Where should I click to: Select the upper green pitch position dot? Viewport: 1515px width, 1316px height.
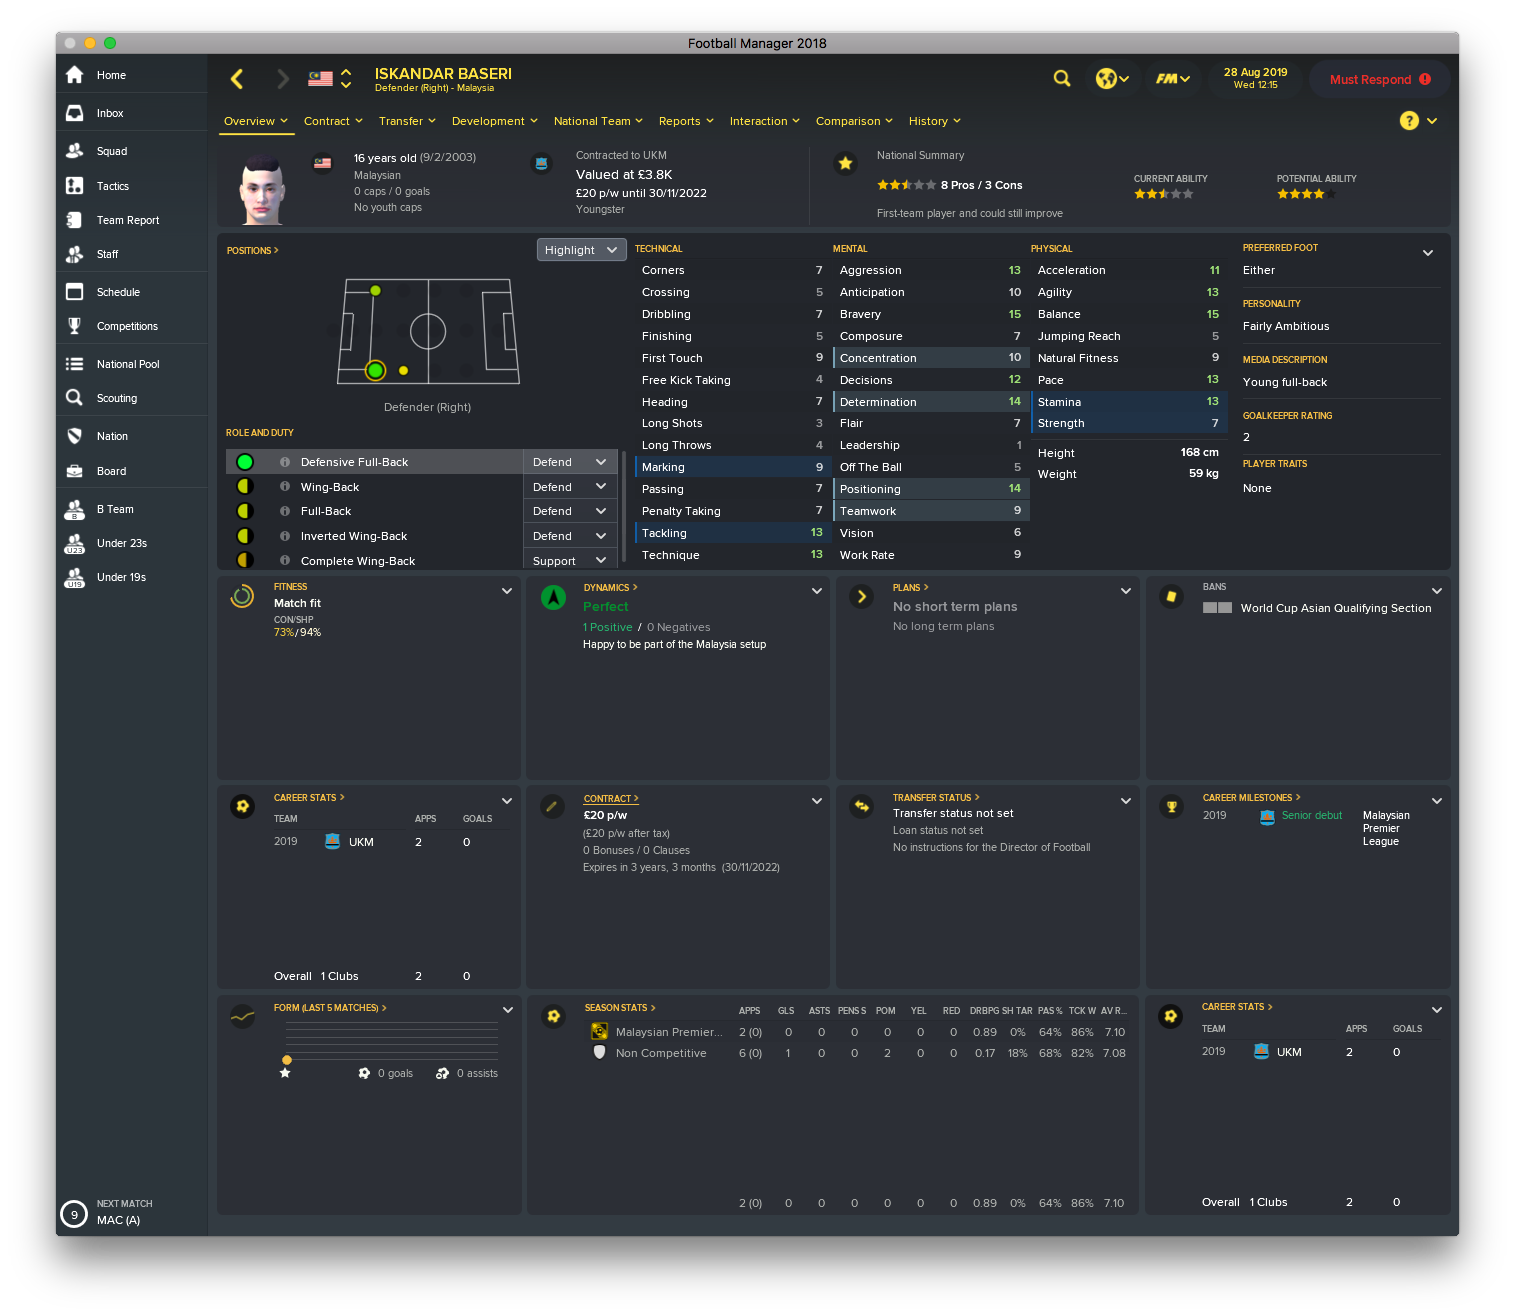[x=376, y=291]
